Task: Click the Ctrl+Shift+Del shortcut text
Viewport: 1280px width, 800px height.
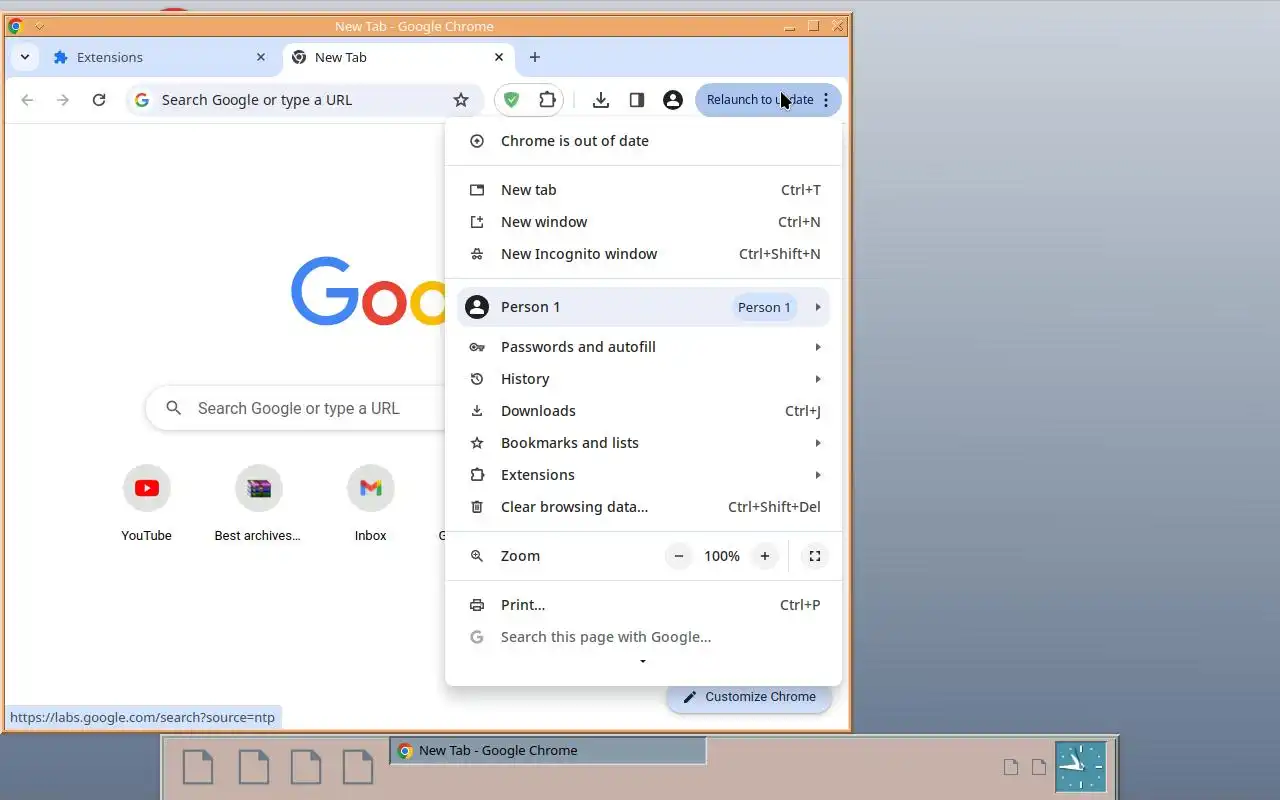Action: pyautogui.click(x=774, y=507)
